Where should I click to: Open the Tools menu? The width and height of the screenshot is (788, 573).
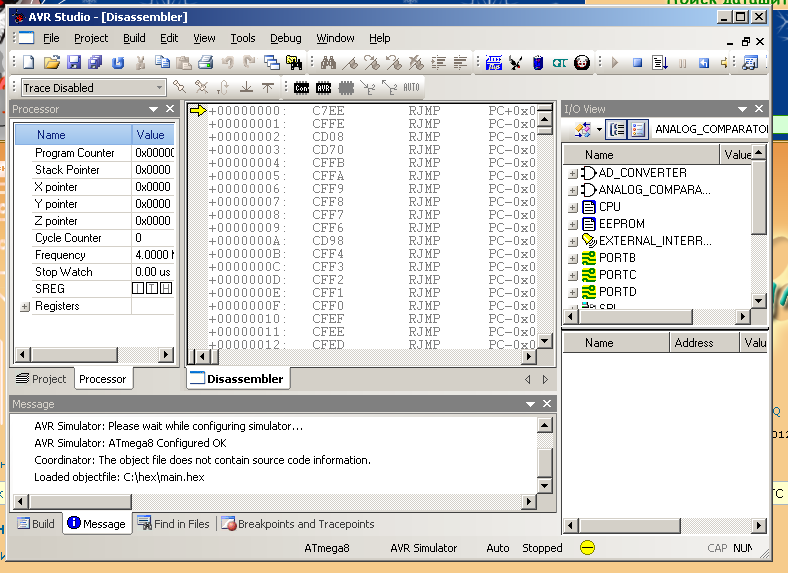point(243,38)
